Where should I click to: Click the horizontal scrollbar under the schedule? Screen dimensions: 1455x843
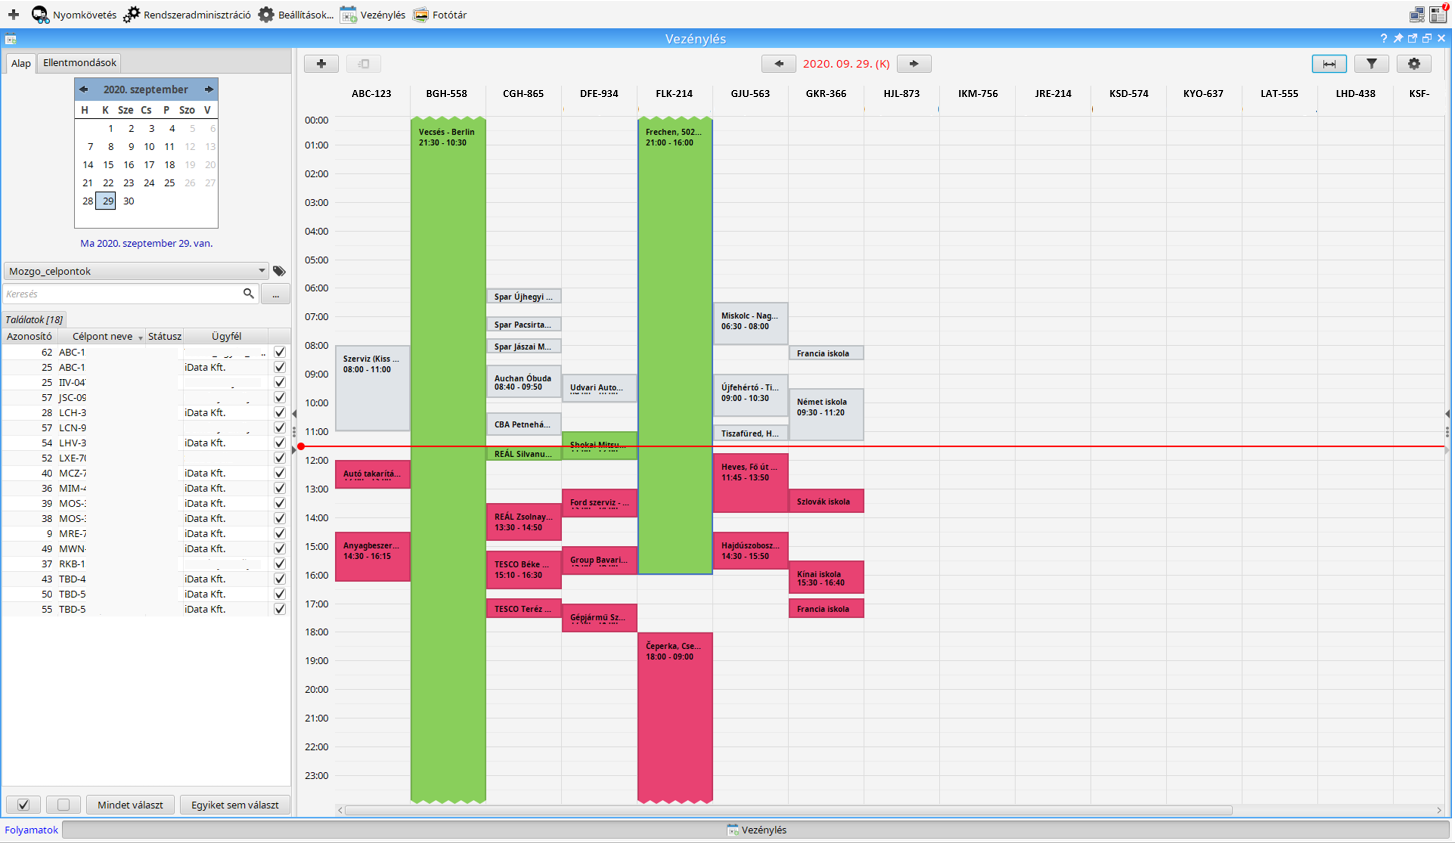click(788, 810)
